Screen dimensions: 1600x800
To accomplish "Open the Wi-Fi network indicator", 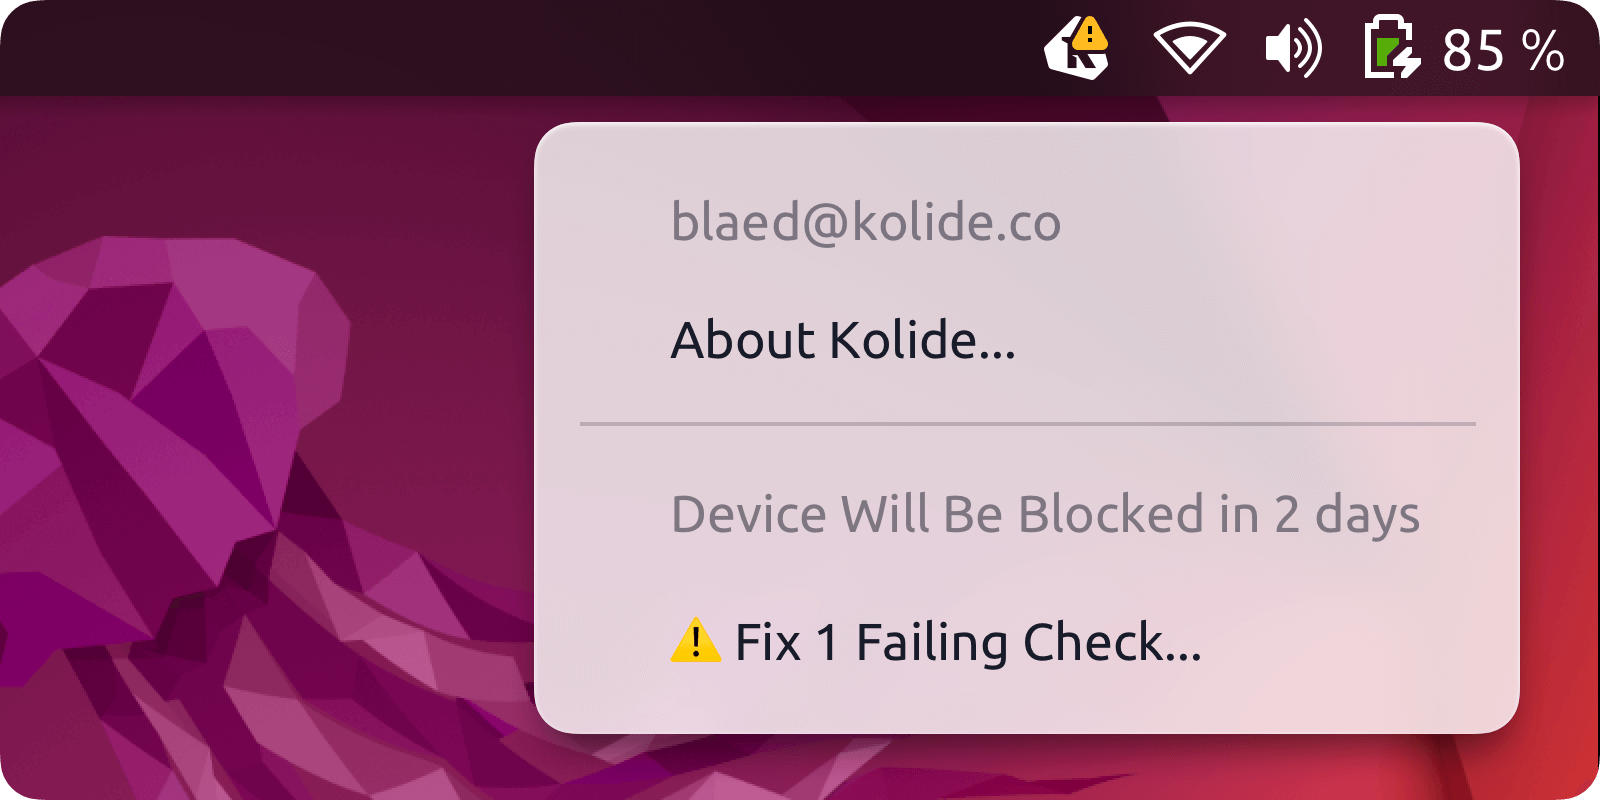I will (1189, 48).
